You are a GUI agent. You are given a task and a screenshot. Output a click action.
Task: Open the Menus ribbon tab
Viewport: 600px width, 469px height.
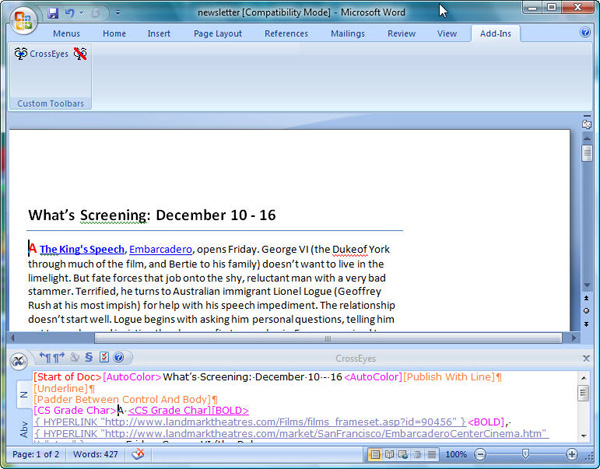(x=66, y=34)
